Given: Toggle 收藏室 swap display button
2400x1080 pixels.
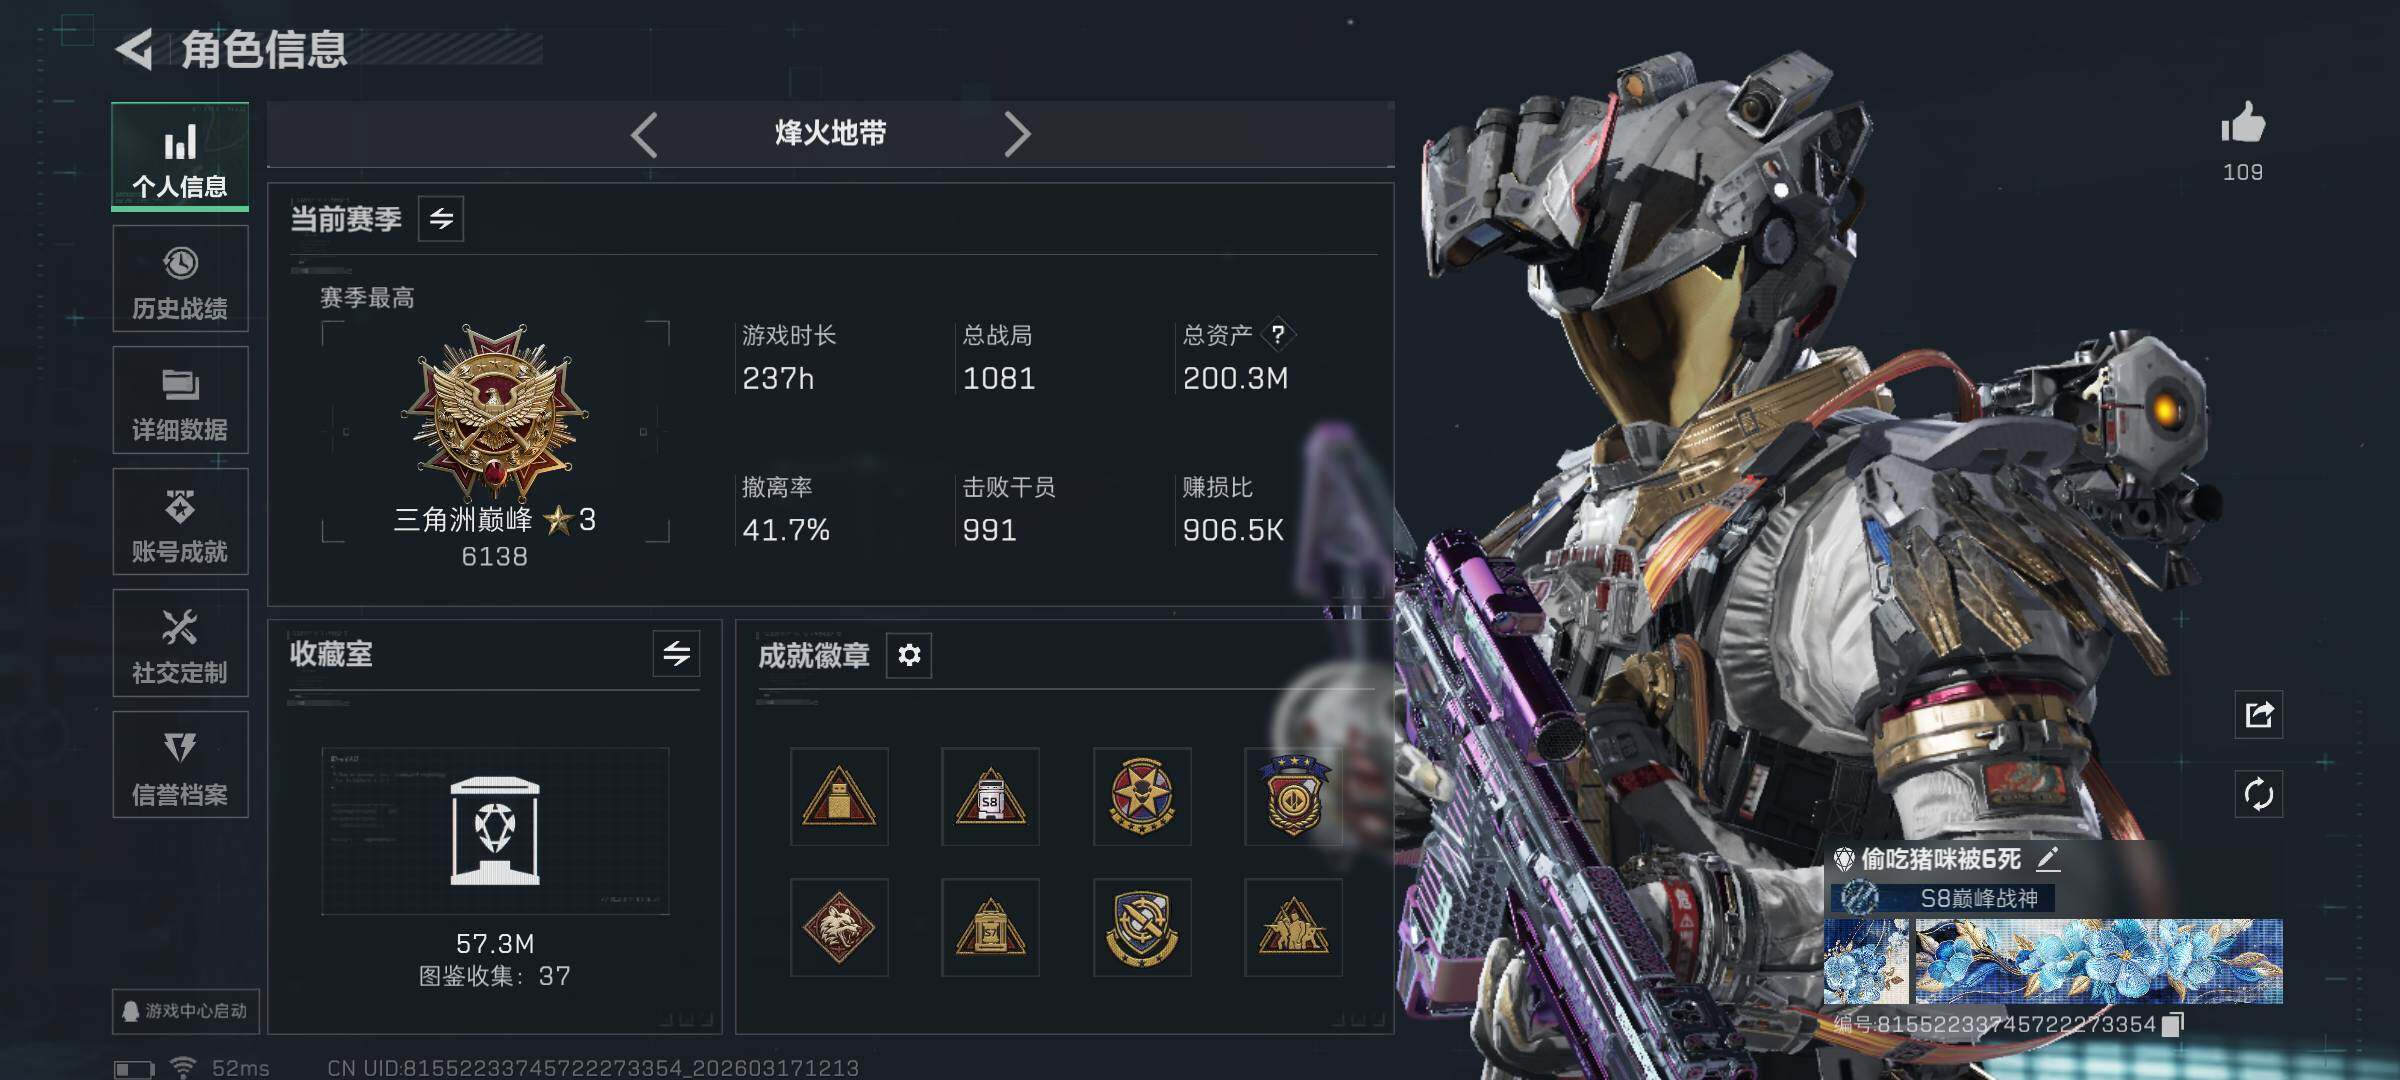Looking at the screenshot, I should [676, 654].
